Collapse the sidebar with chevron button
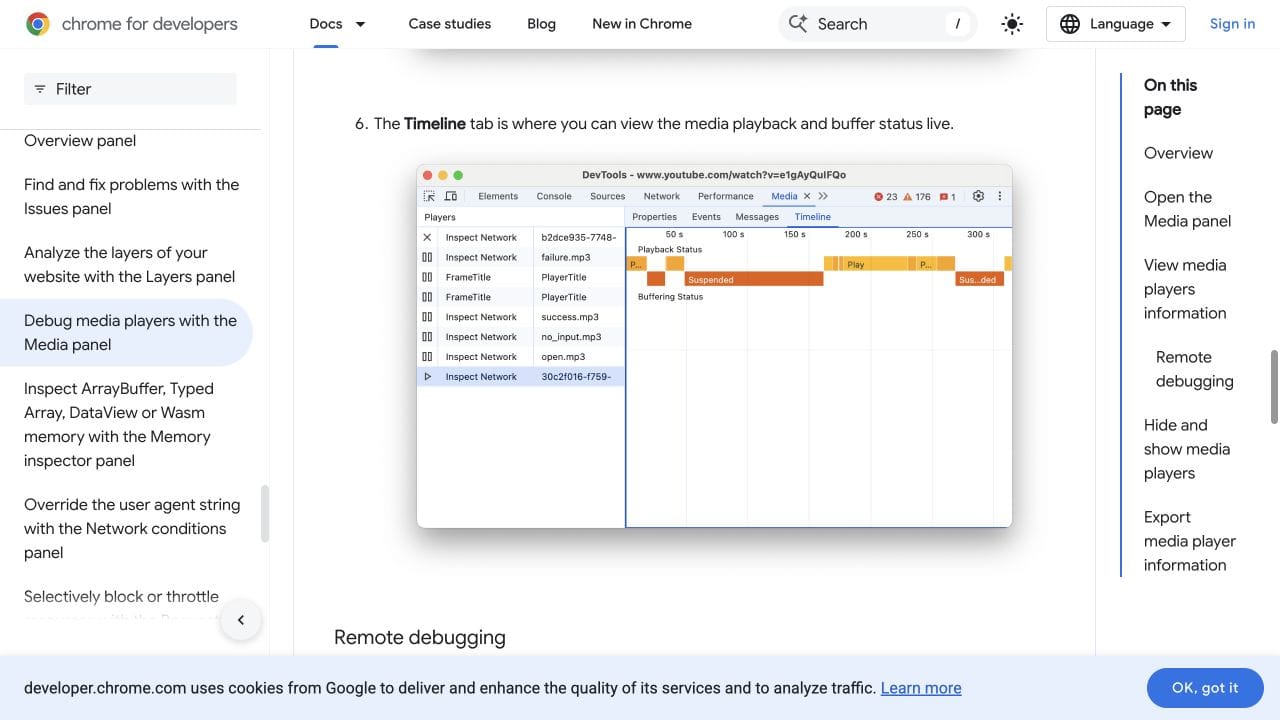1280x720 pixels. tap(241, 620)
